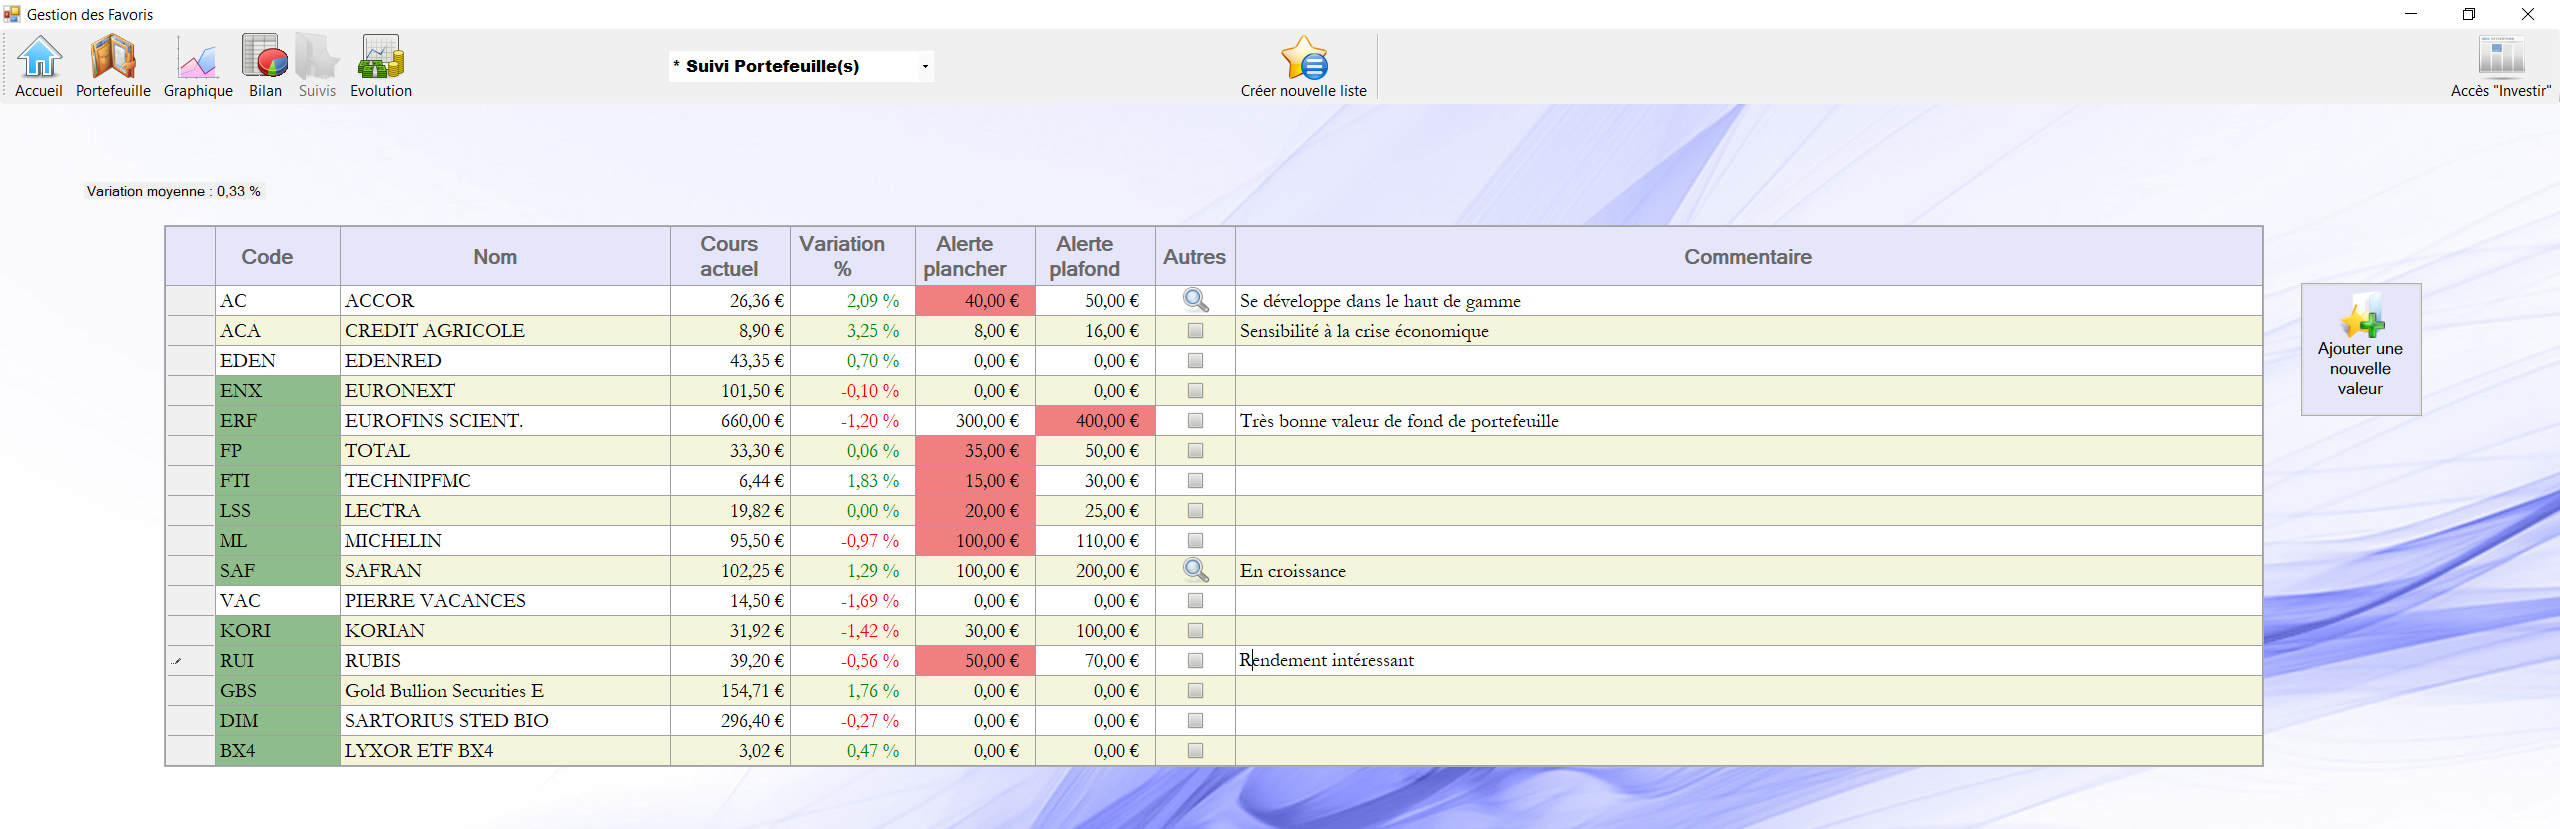
Task: Tick Autres checkbox for LECTRA
Action: (1195, 511)
